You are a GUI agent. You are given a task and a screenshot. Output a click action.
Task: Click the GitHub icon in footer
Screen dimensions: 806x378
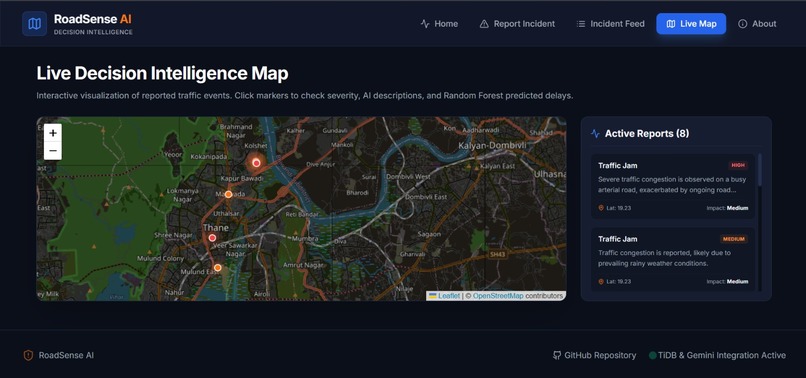coord(557,355)
